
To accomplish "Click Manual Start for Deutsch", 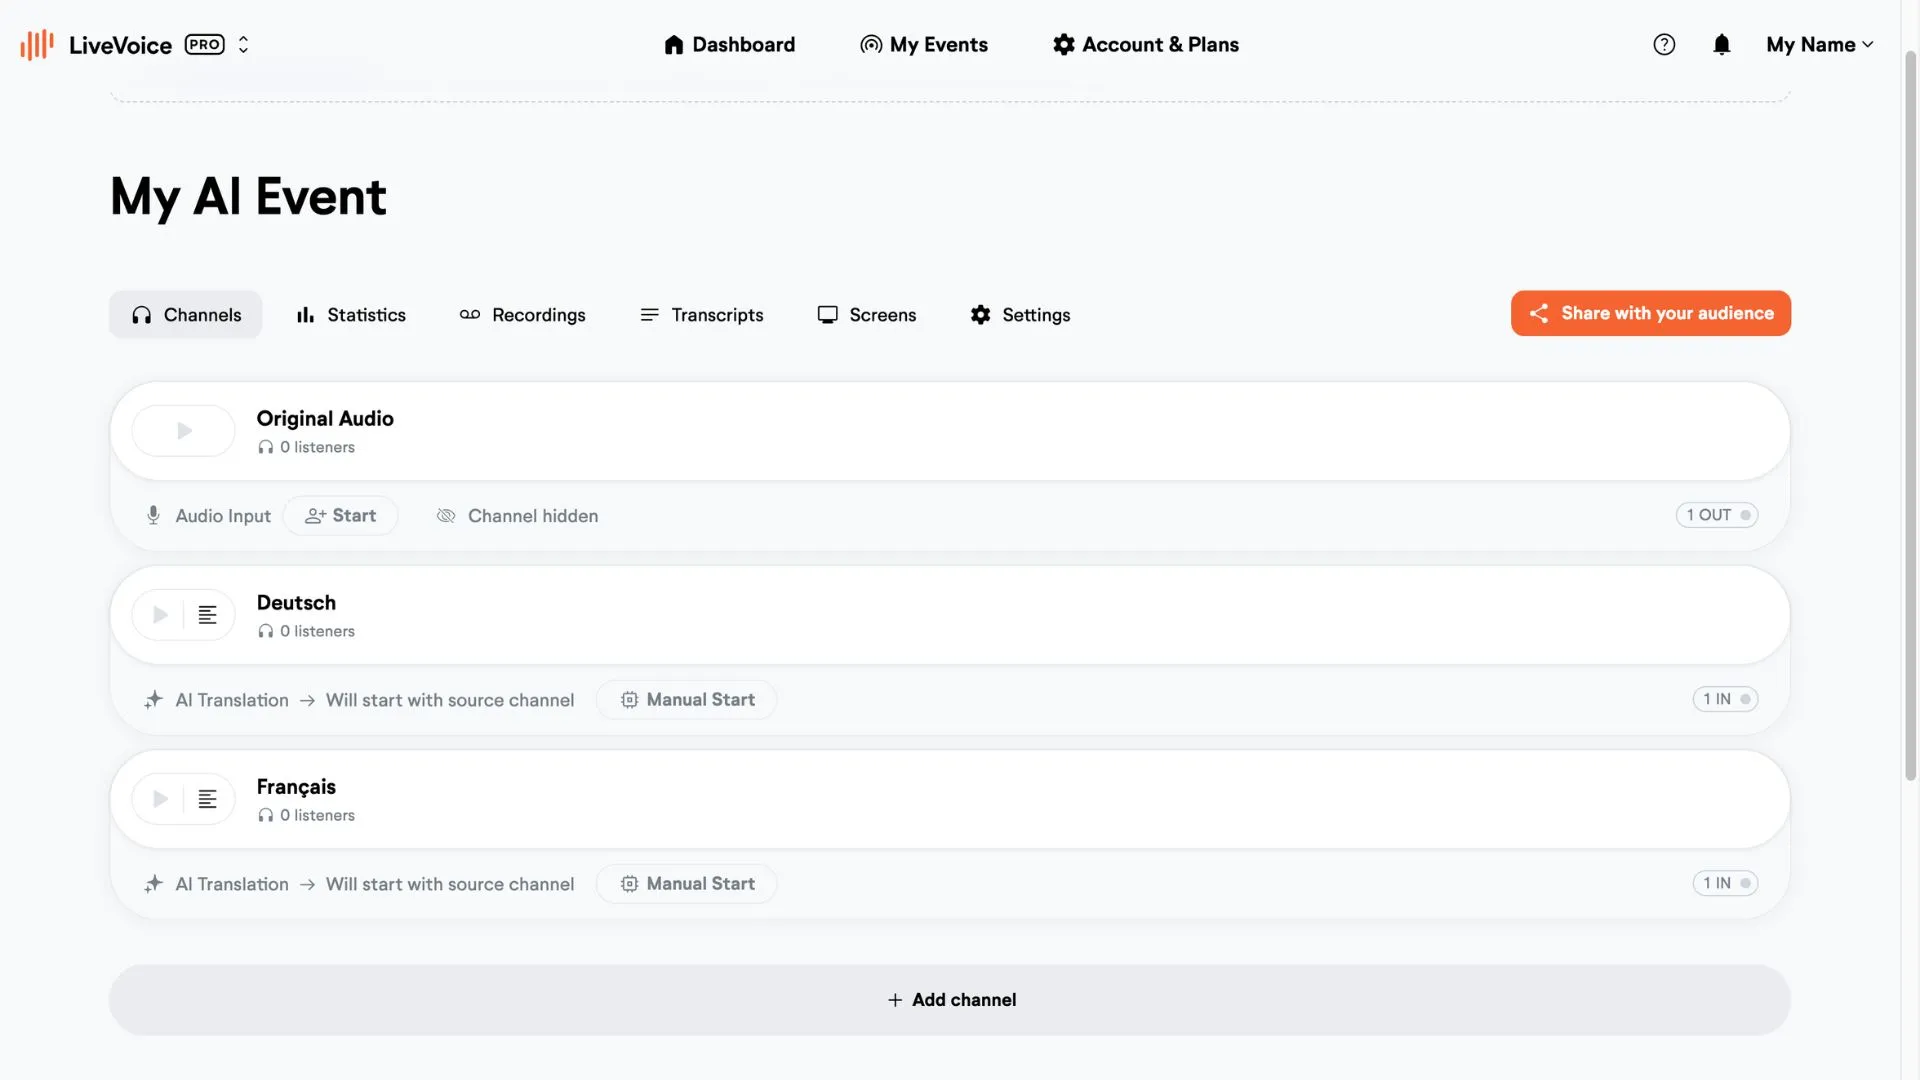I will pyautogui.click(x=687, y=700).
